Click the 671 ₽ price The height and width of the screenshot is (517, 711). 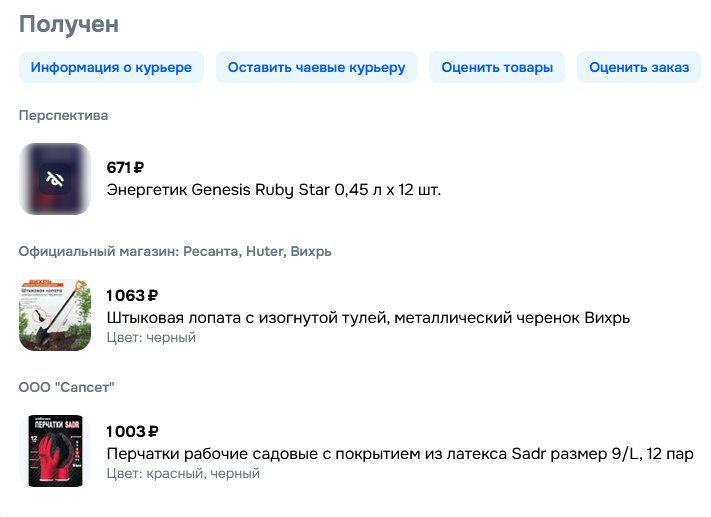tap(125, 168)
